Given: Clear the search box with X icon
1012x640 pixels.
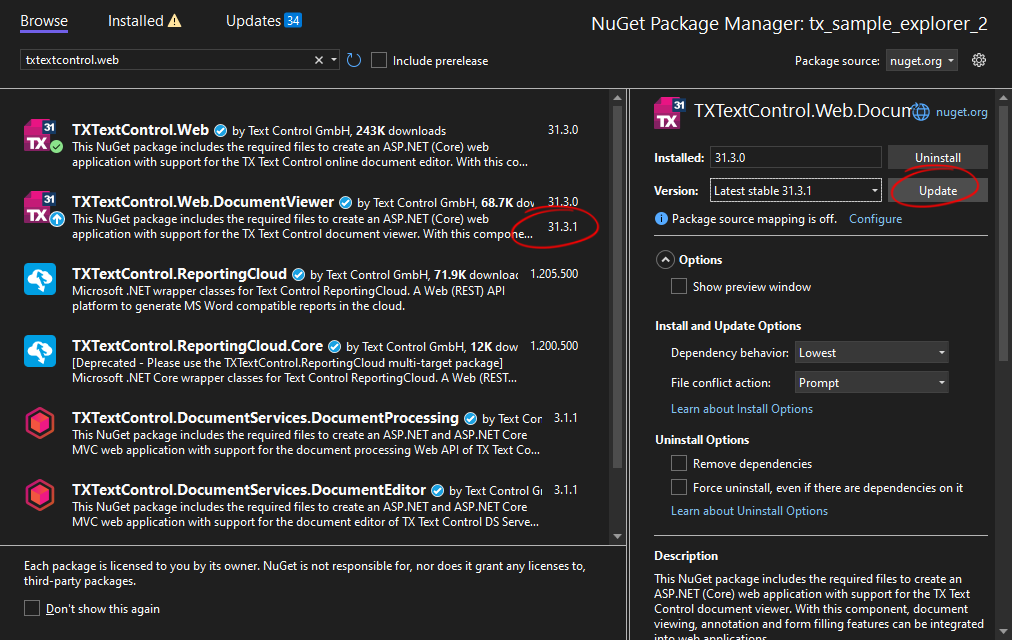Looking at the screenshot, I should click(x=319, y=60).
